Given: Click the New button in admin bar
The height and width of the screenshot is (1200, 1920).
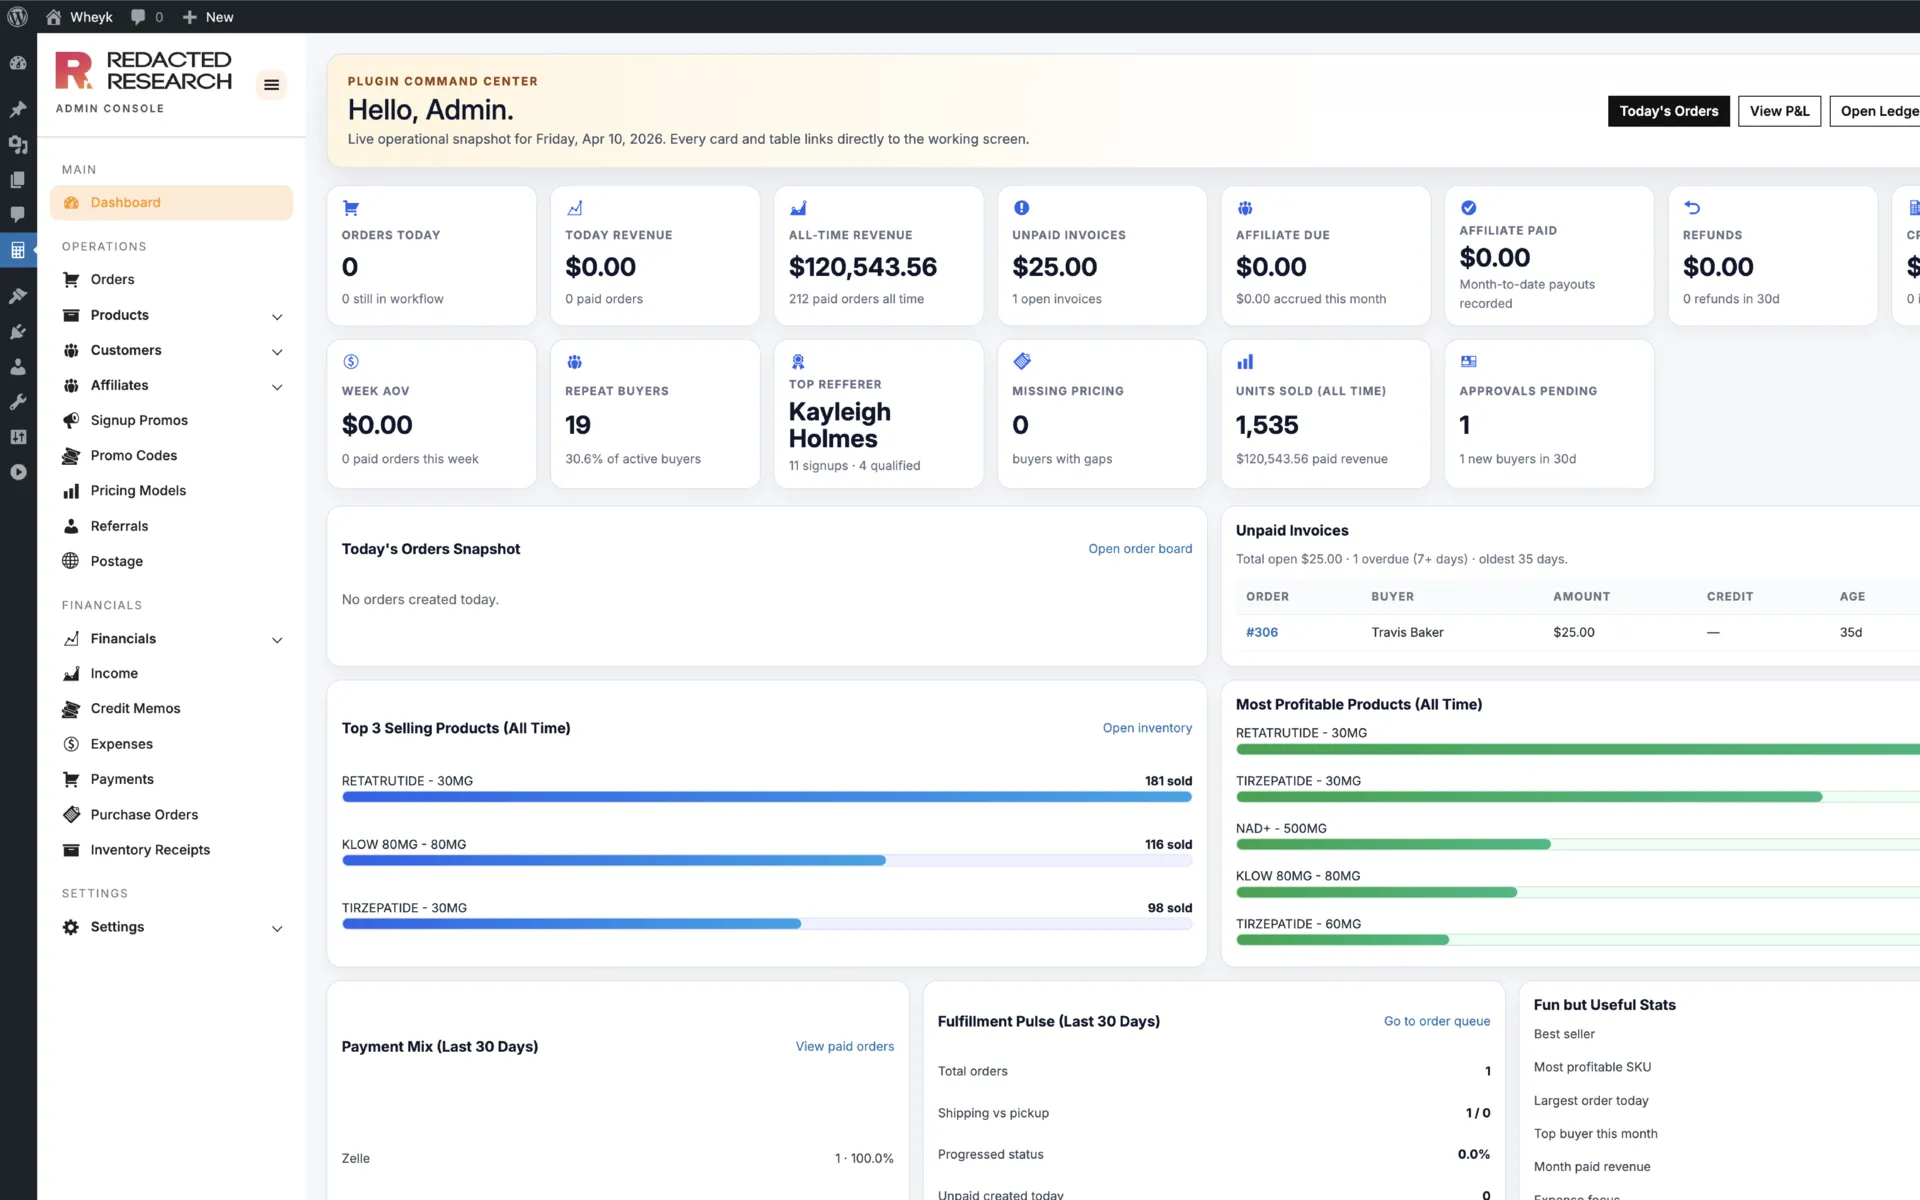Looking at the screenshot, I should tap(208, 17).
